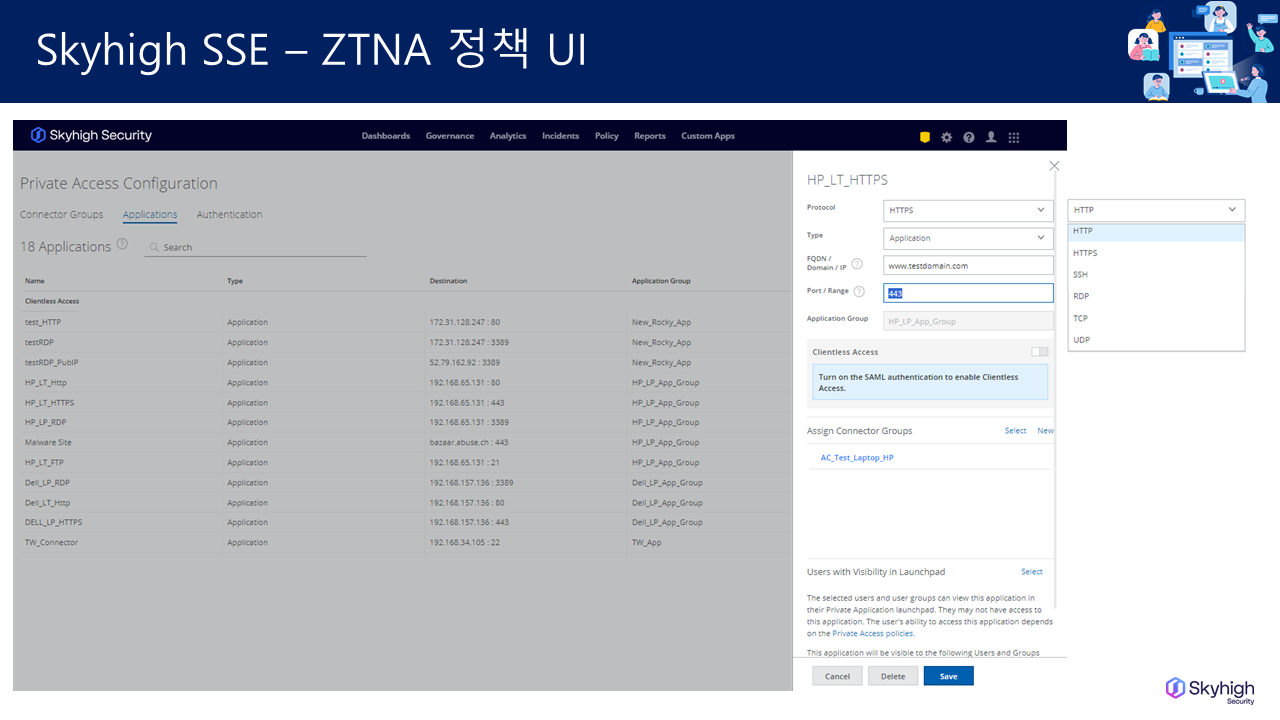Click the Port / Range input field
1280x720 pixels.
968,293
